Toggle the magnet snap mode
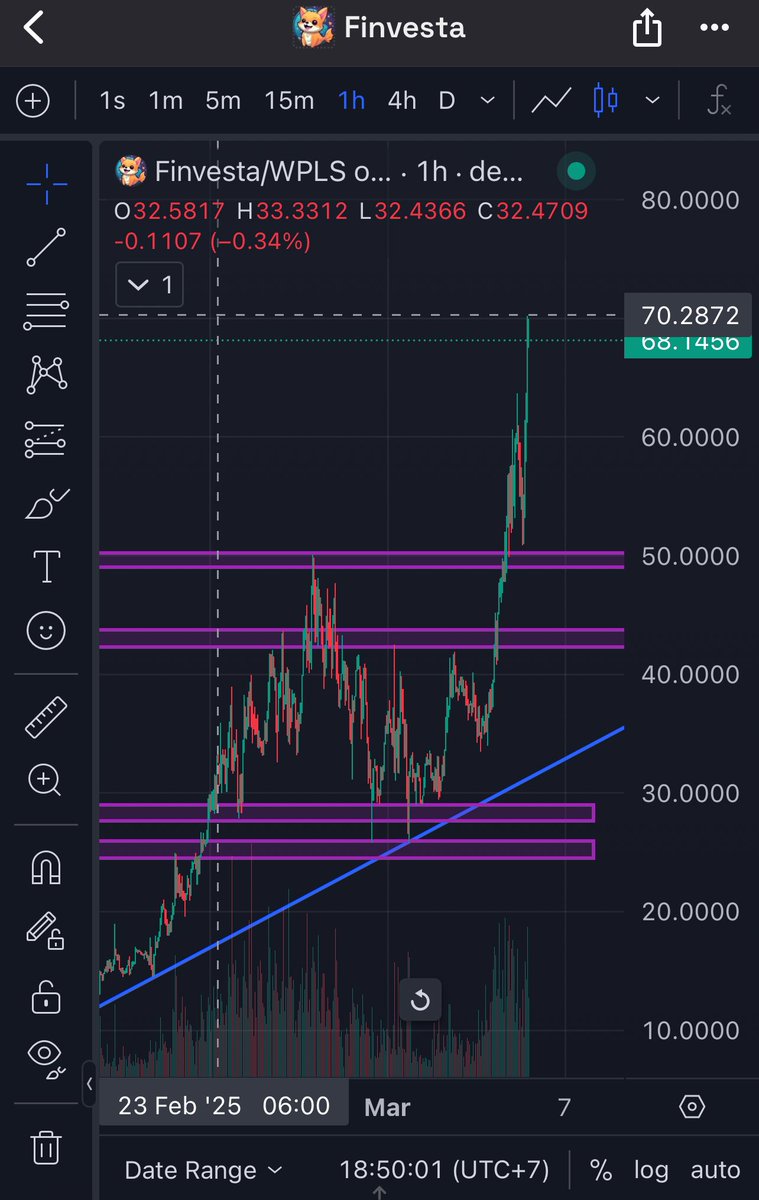The image size is (759, 1200). pyautogui.click(x=46, y=867)
